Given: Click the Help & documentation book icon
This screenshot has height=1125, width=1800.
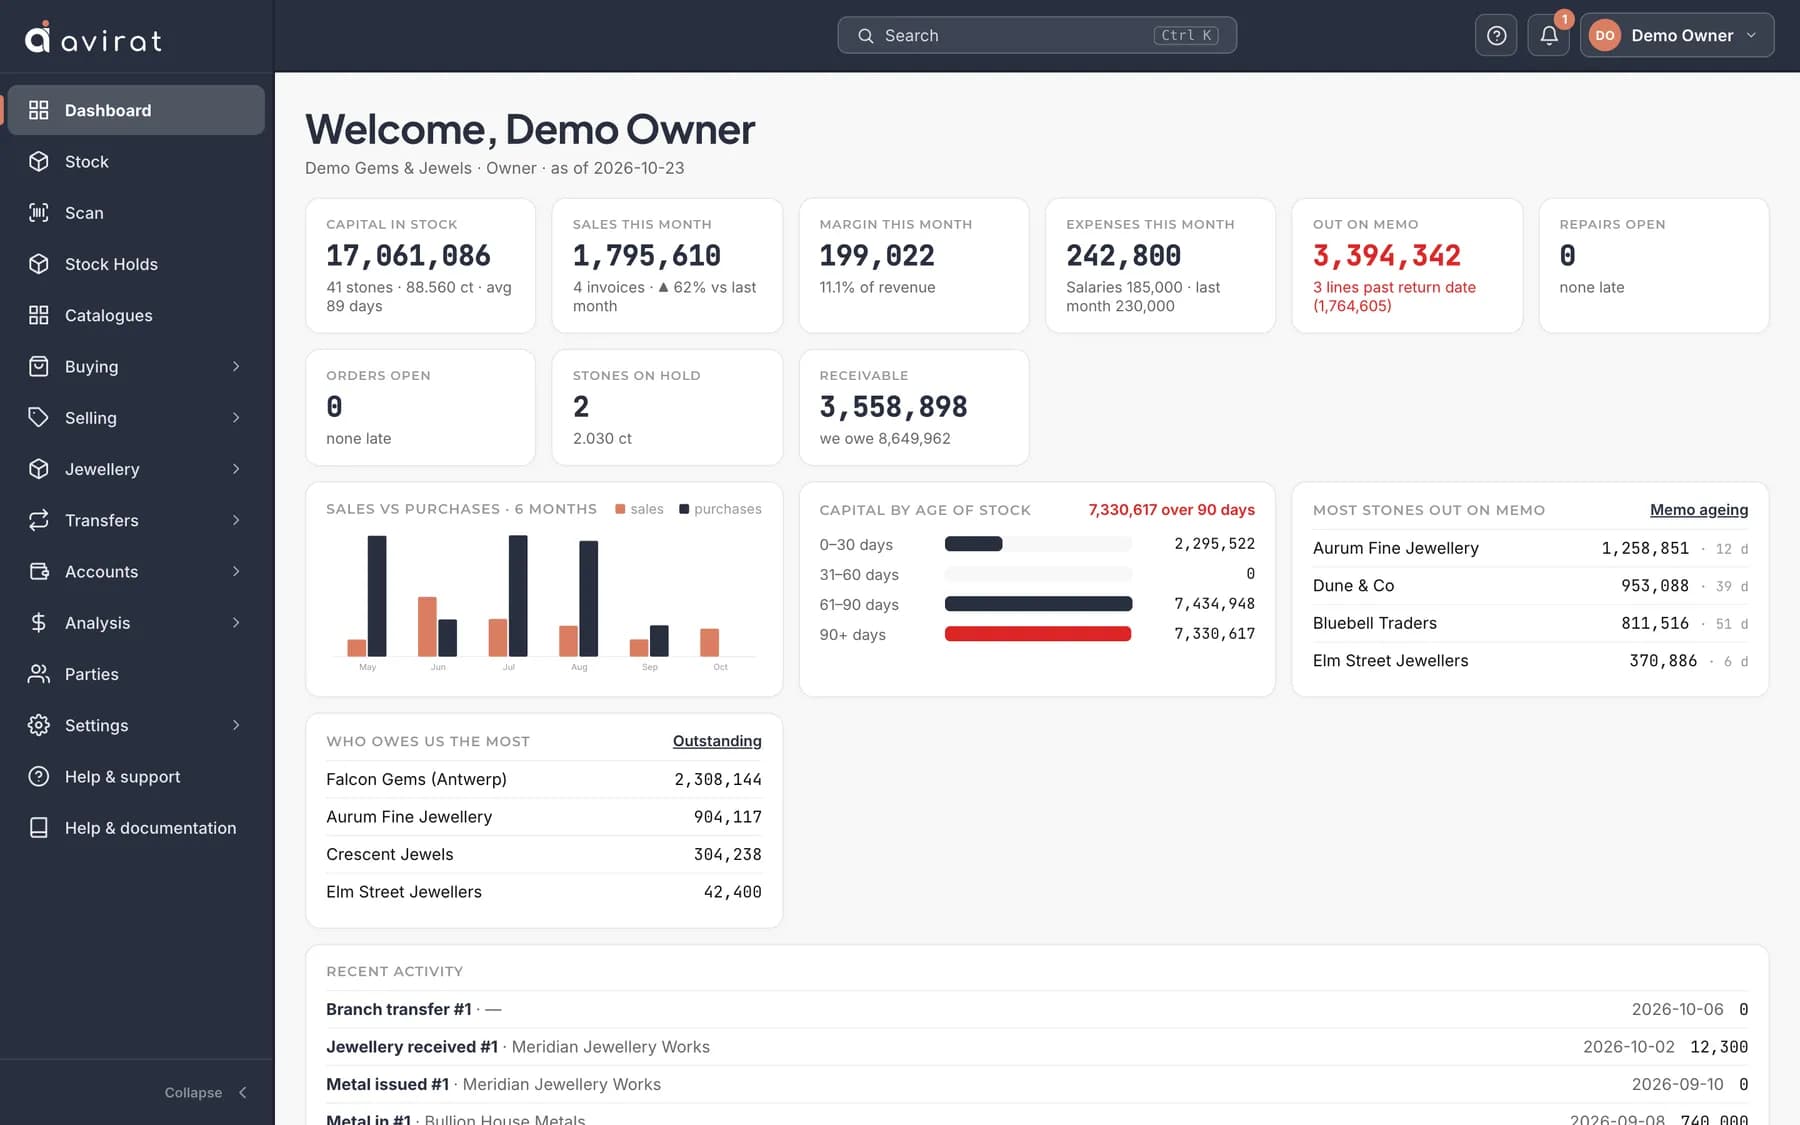Looking at the screenshot, I should tap(39, 827).
